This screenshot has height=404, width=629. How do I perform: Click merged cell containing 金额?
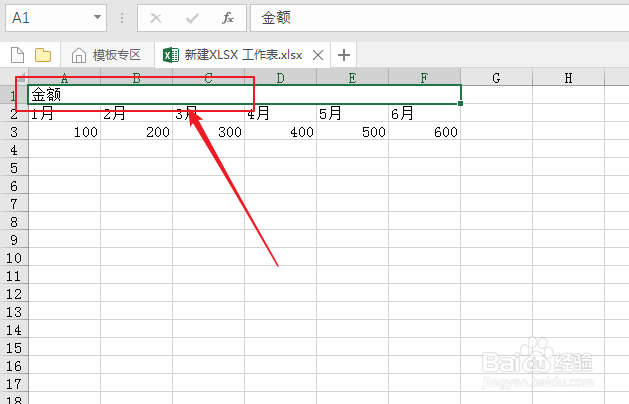[244, 95]
